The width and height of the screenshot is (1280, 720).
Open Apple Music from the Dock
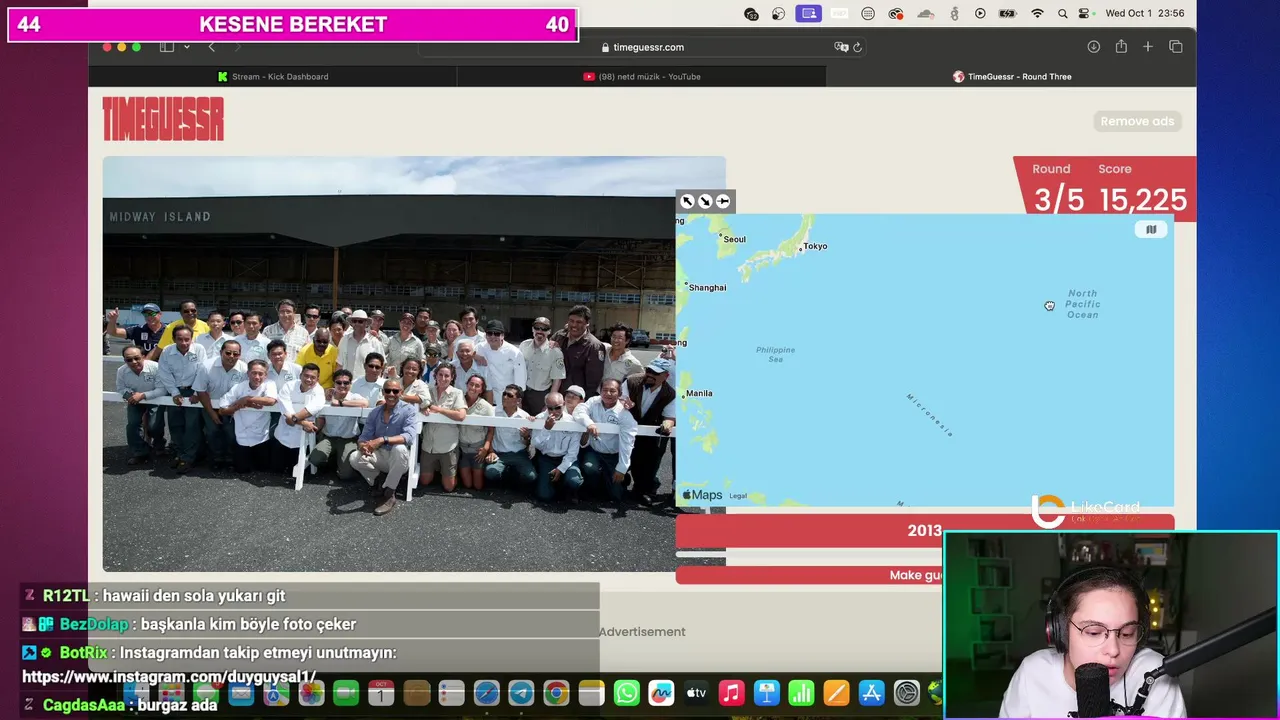(x=732, y=693)
